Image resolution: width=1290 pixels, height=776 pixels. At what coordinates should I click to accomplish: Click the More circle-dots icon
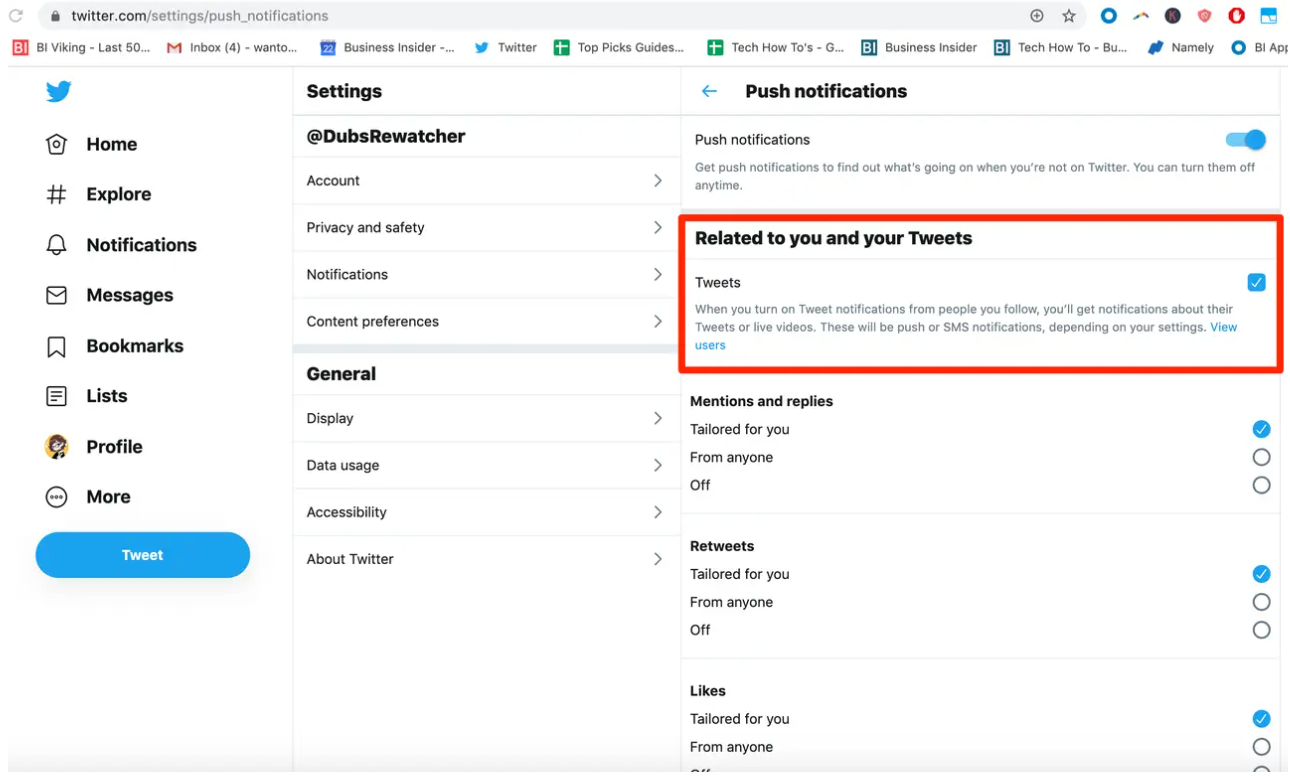(57, 497)
